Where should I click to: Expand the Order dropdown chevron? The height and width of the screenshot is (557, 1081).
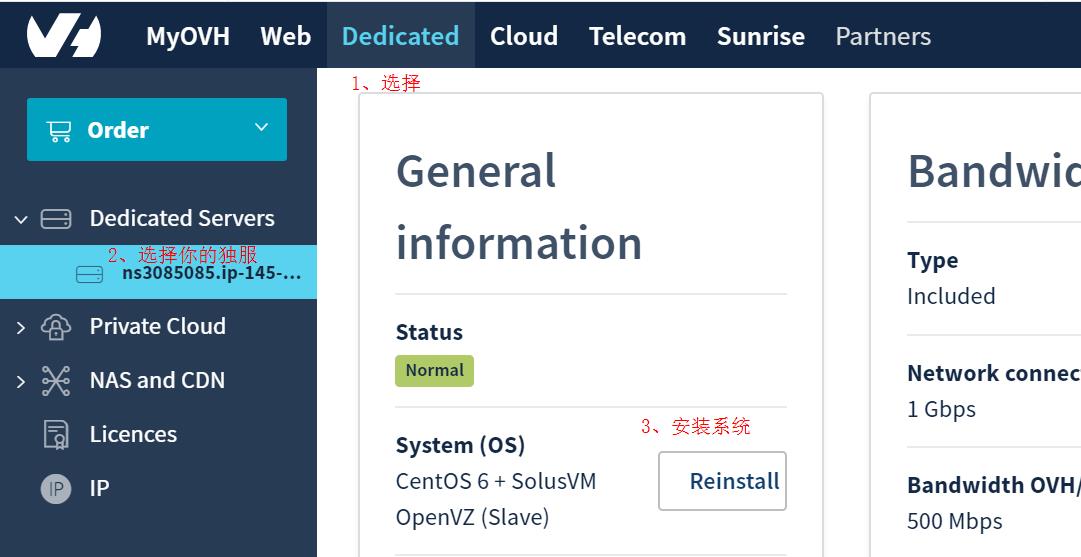261,128
